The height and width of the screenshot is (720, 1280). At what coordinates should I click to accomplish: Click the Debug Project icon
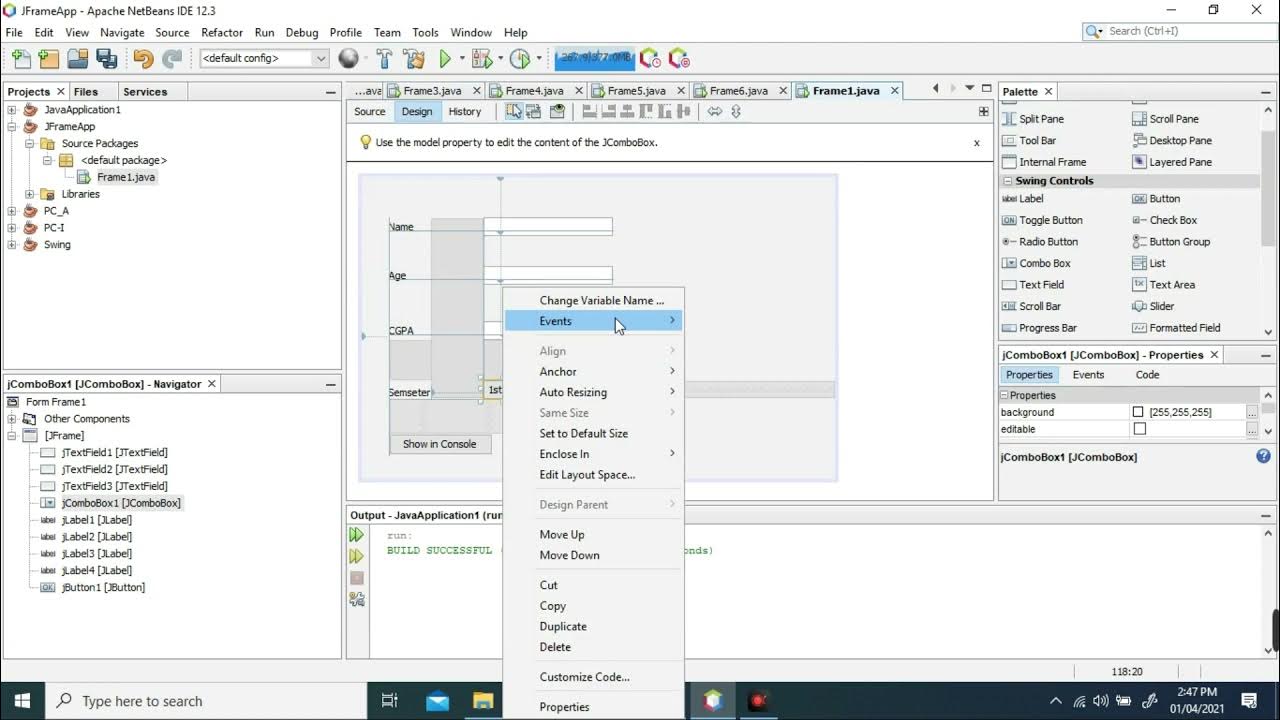click(x=481, y=58)
